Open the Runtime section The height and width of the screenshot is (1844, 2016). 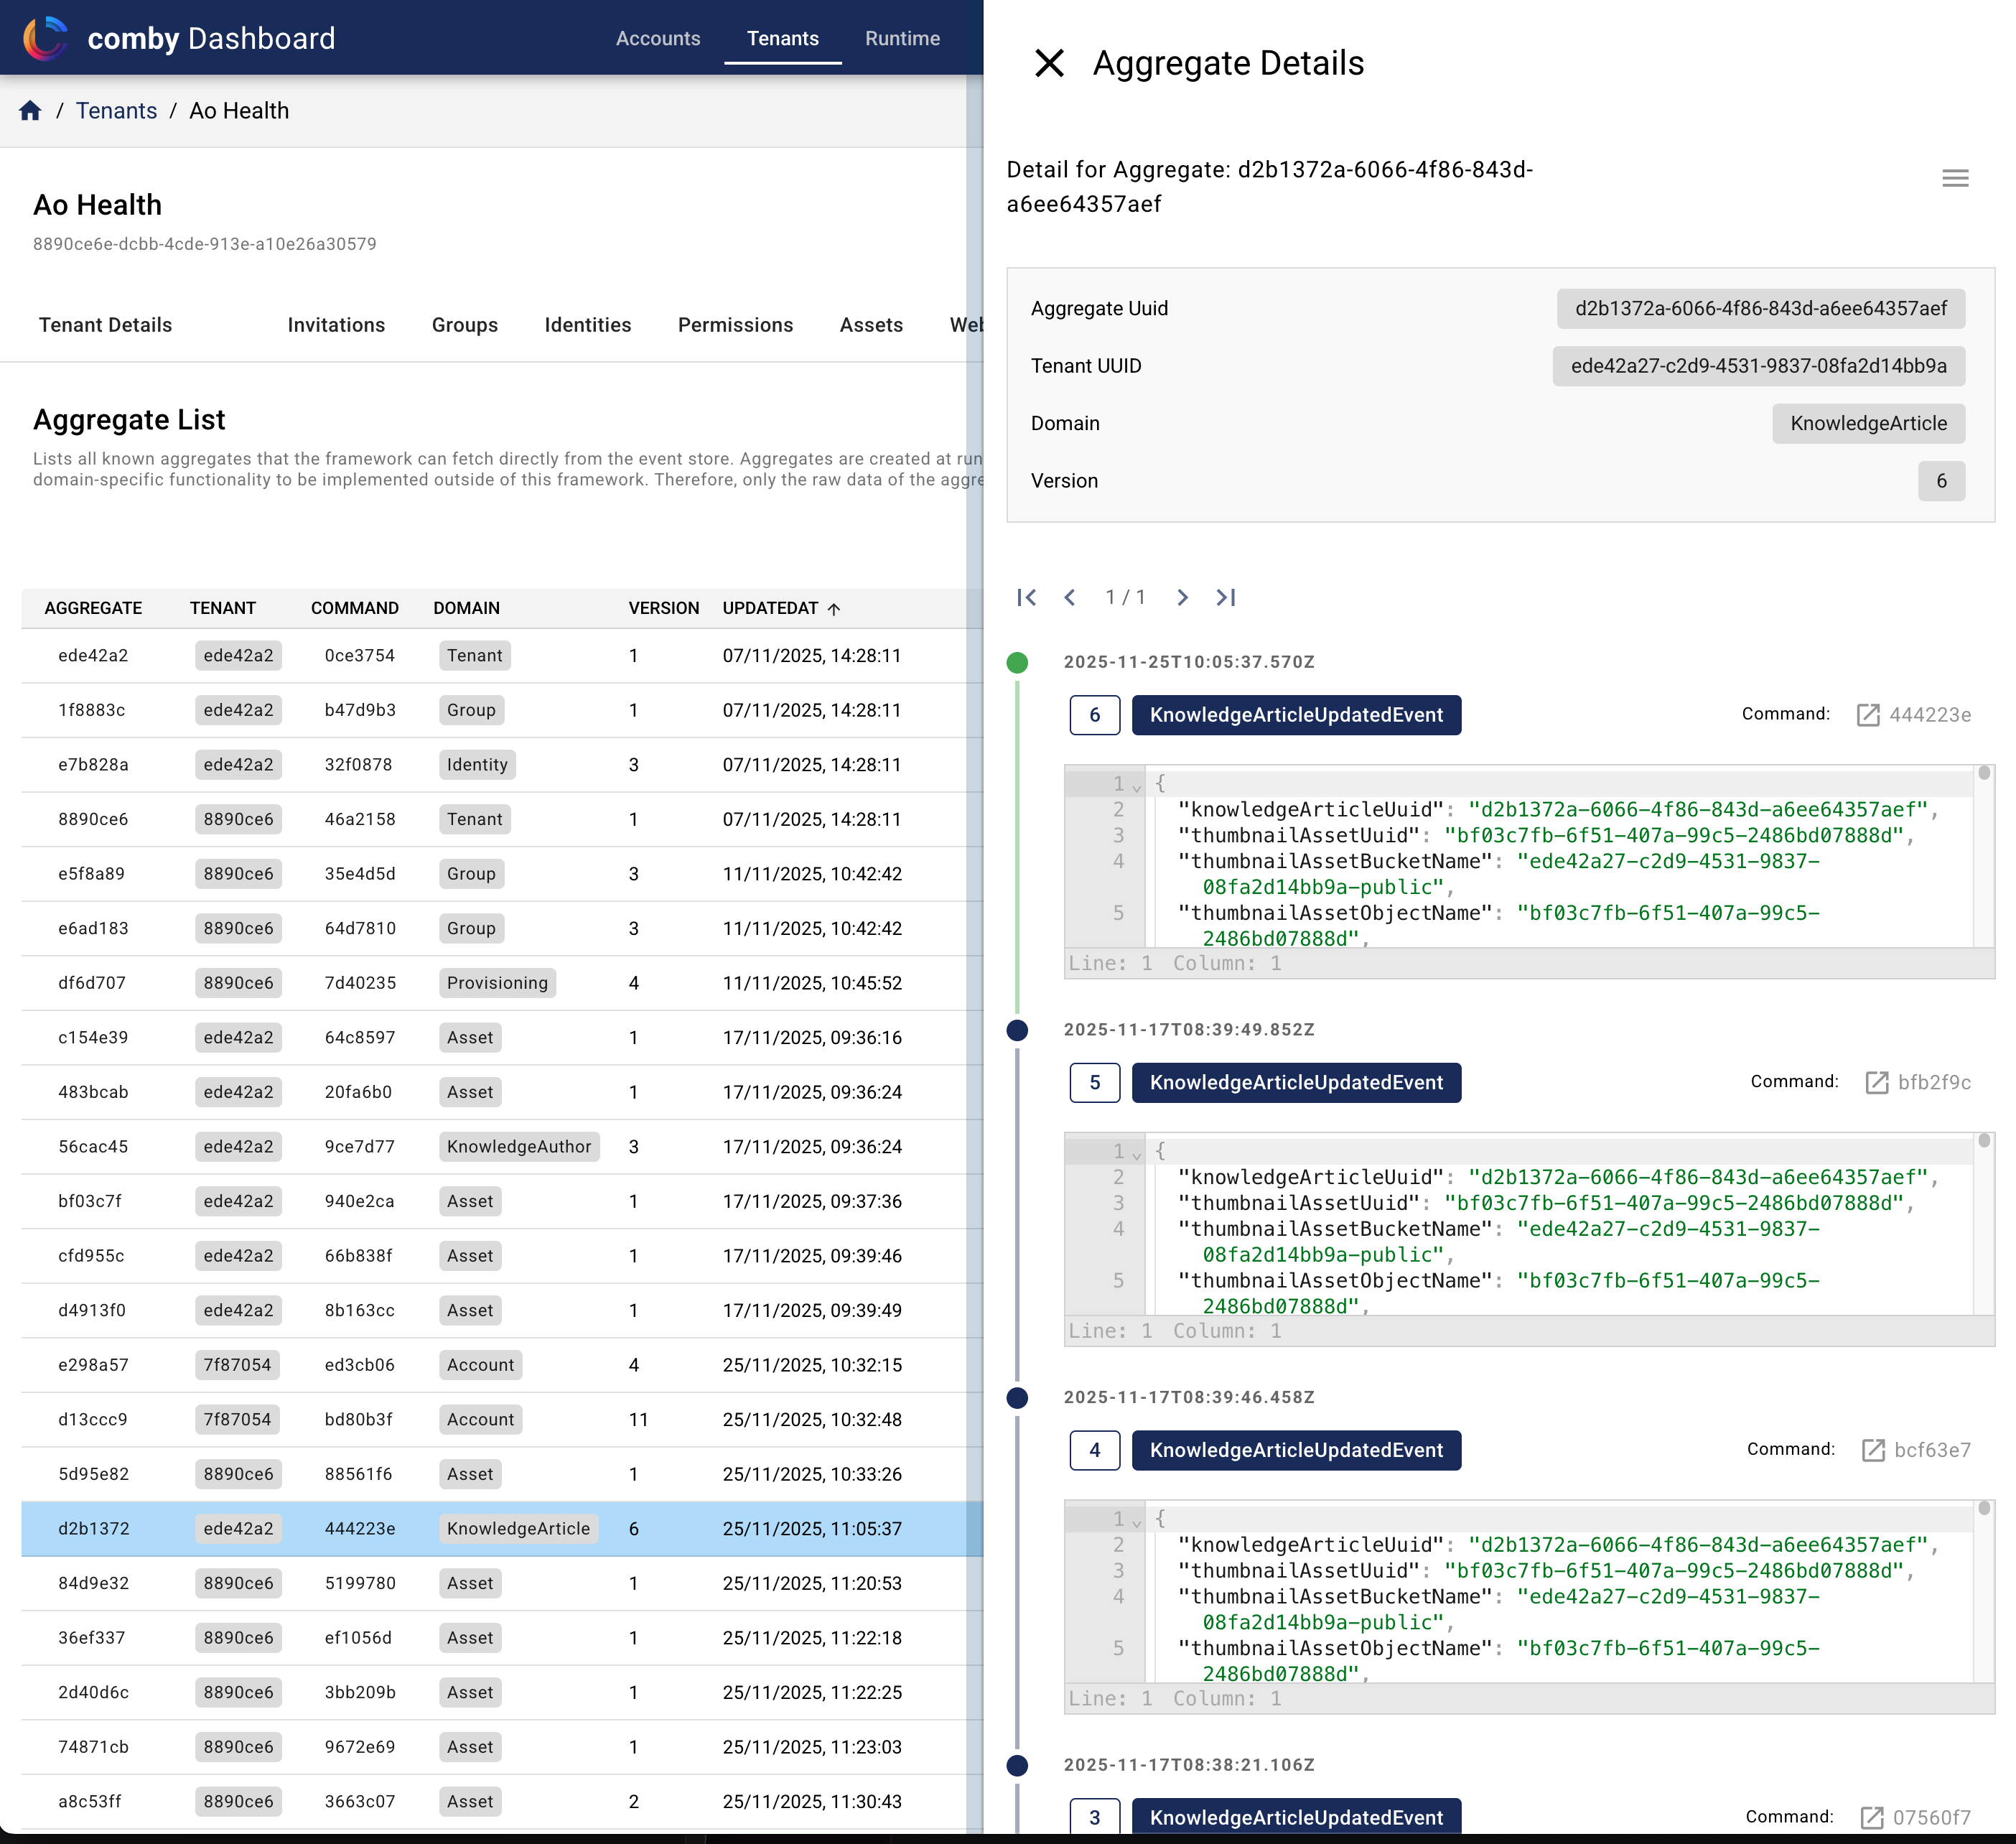(902, 38)
